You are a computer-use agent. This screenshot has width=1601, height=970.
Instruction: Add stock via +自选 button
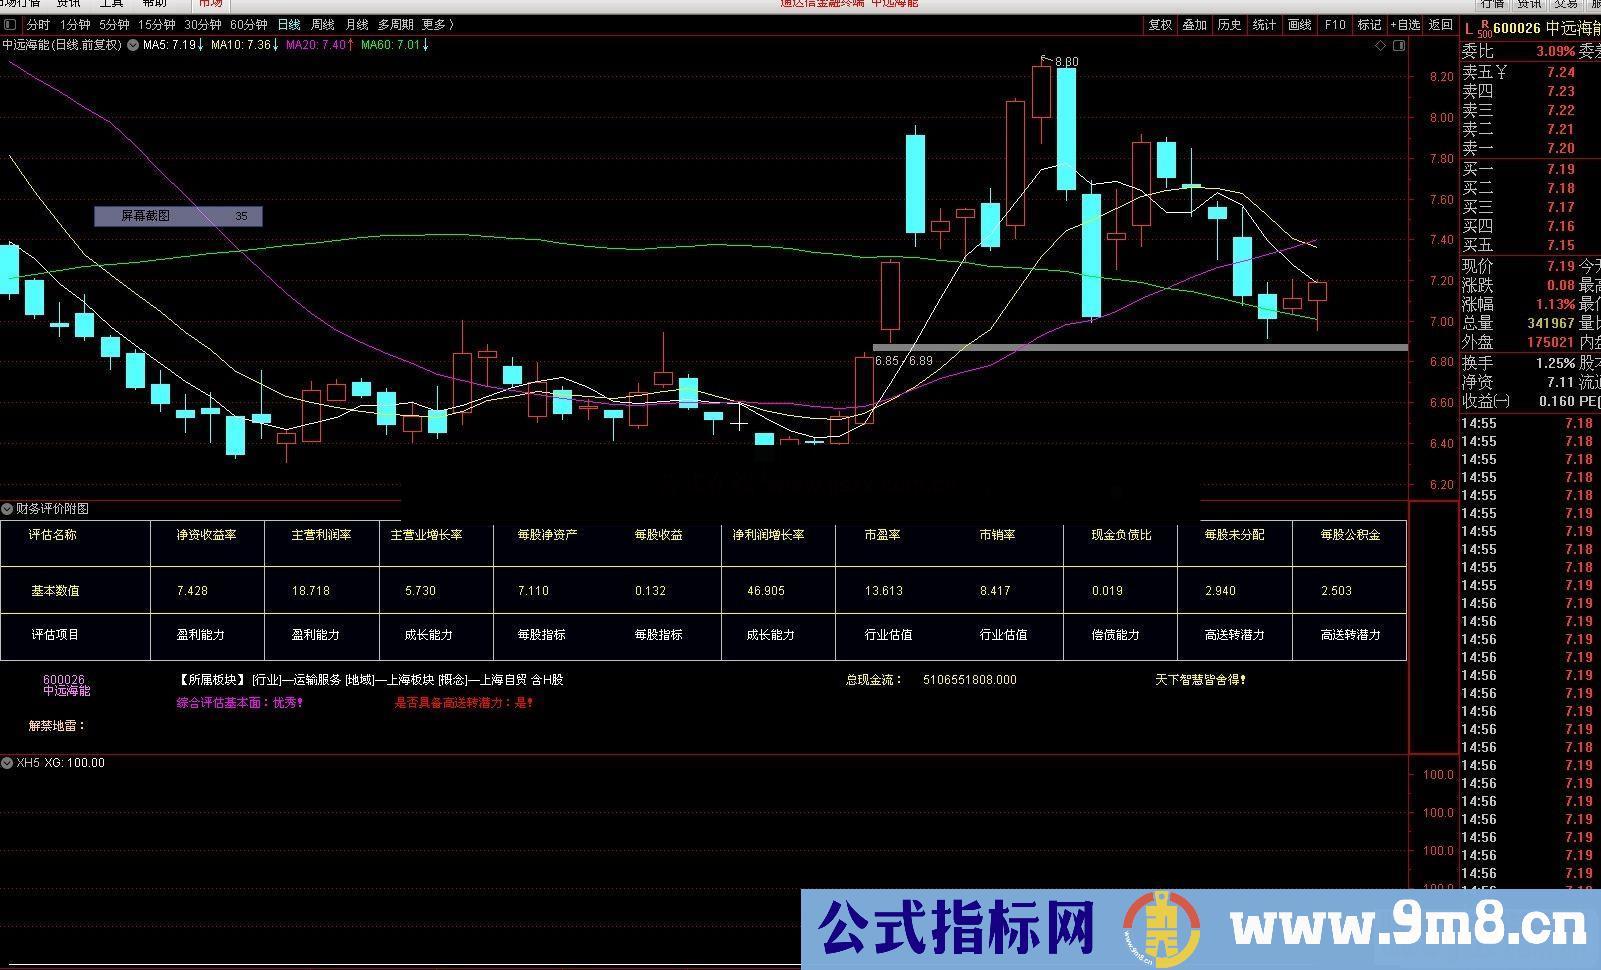coord(1405,25)
